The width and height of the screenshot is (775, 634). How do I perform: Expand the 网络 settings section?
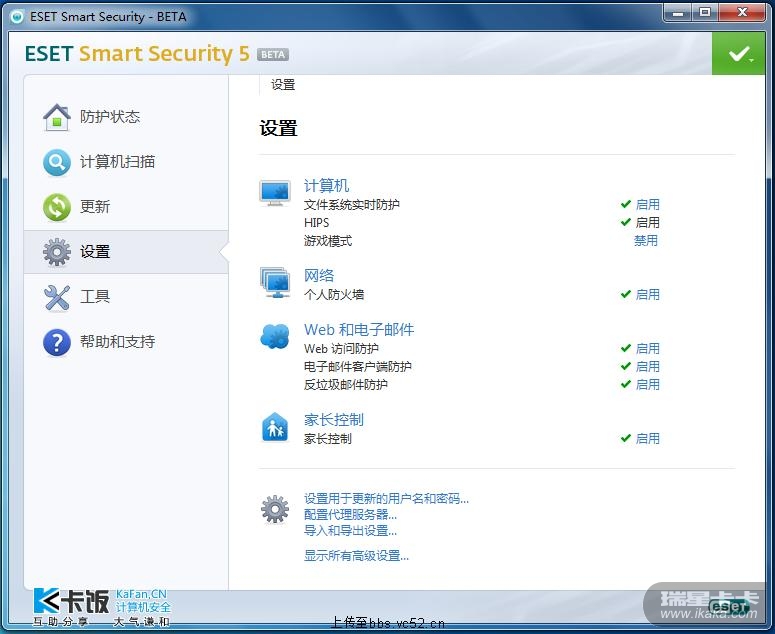click(319, 276)
